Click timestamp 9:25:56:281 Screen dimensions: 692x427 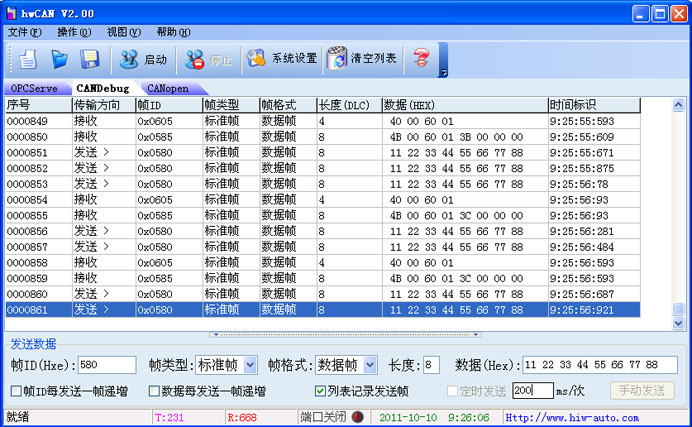click(582, 231)
